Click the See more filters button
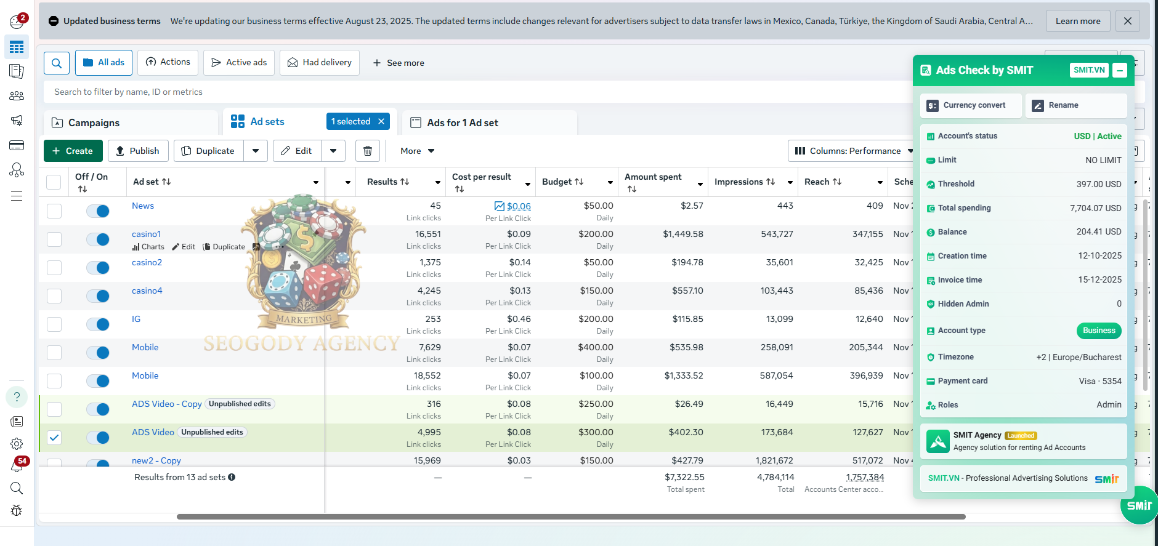This screenshot has height=546, width=1158. pyautogui.click(x=398, y=64)
